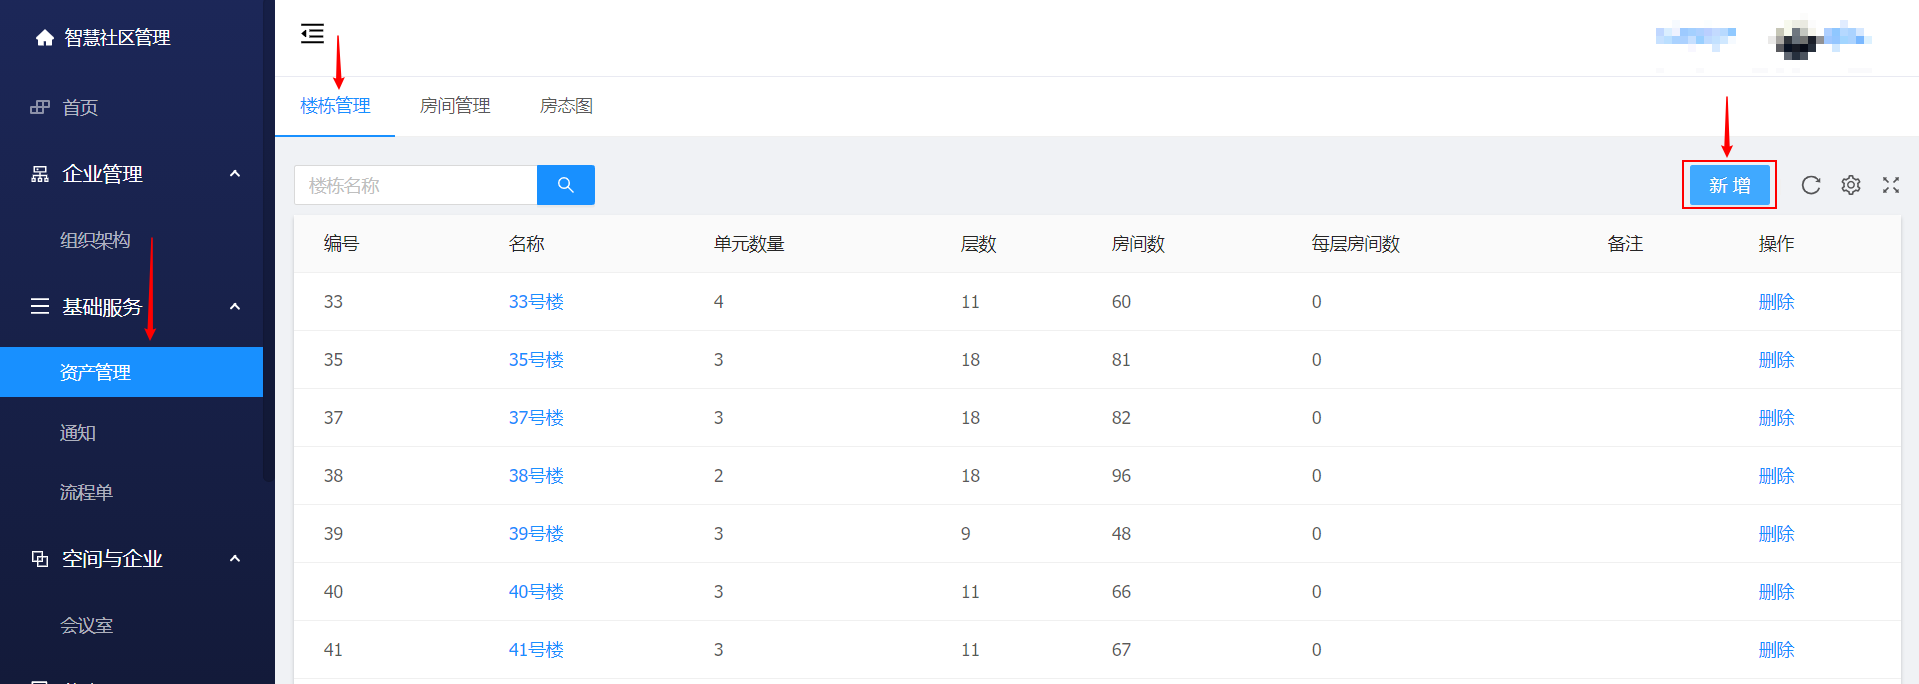Collapse the 基础服务 menu section

235,307
